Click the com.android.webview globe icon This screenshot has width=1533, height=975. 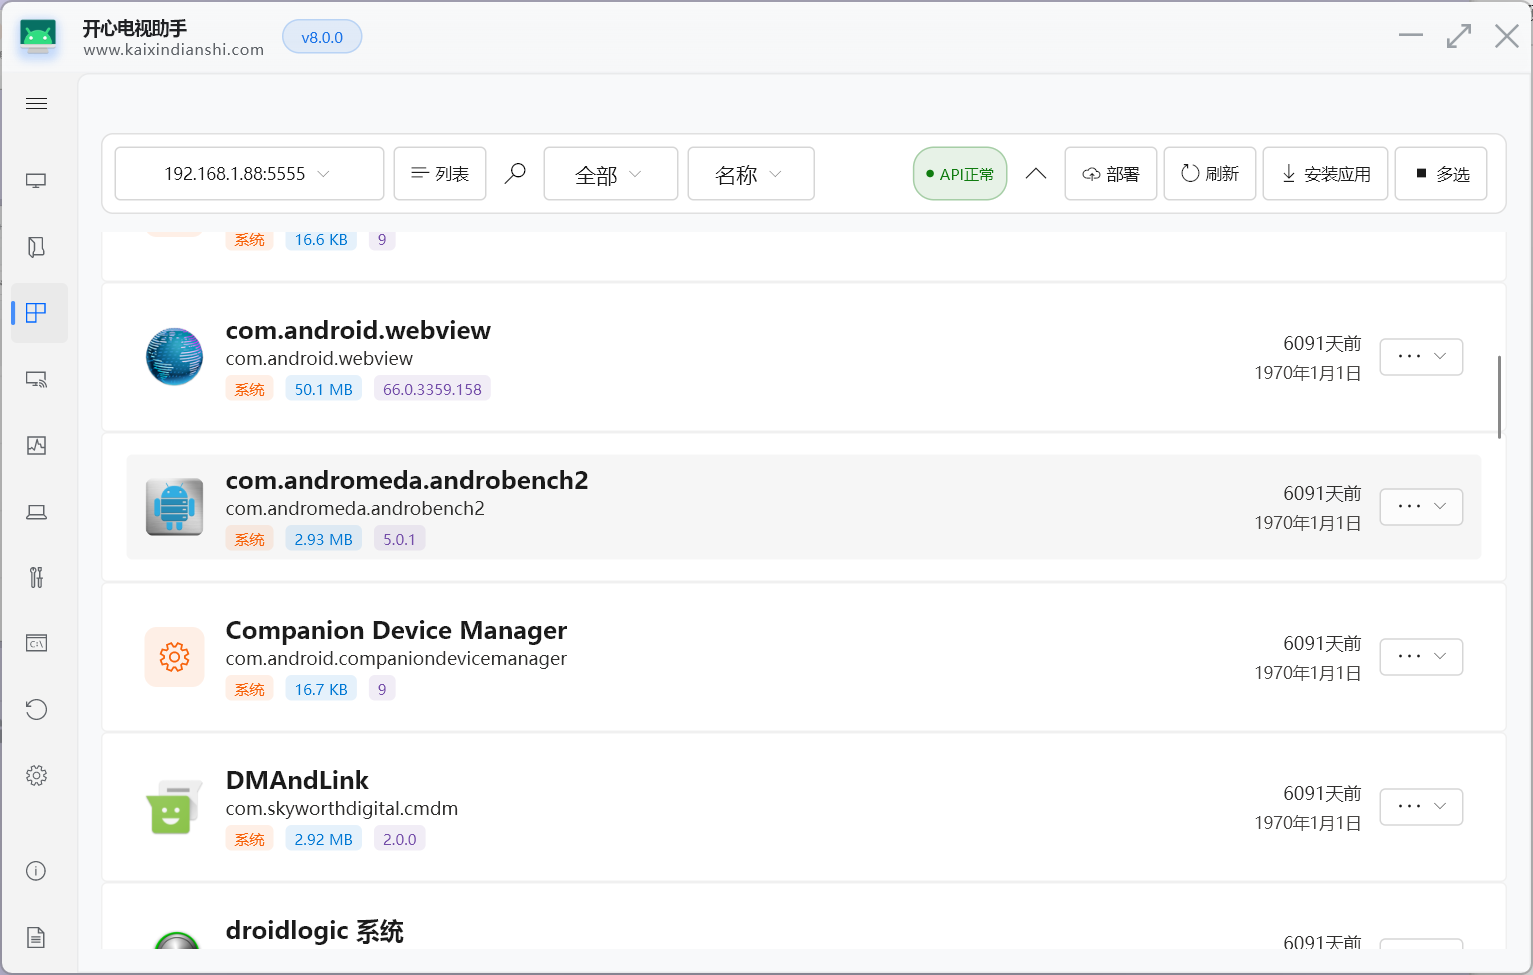click(174, 357)
